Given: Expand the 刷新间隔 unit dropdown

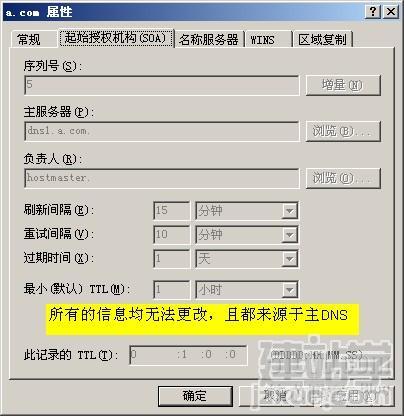Looking at the screenshot, I should (x=289, y=211).
